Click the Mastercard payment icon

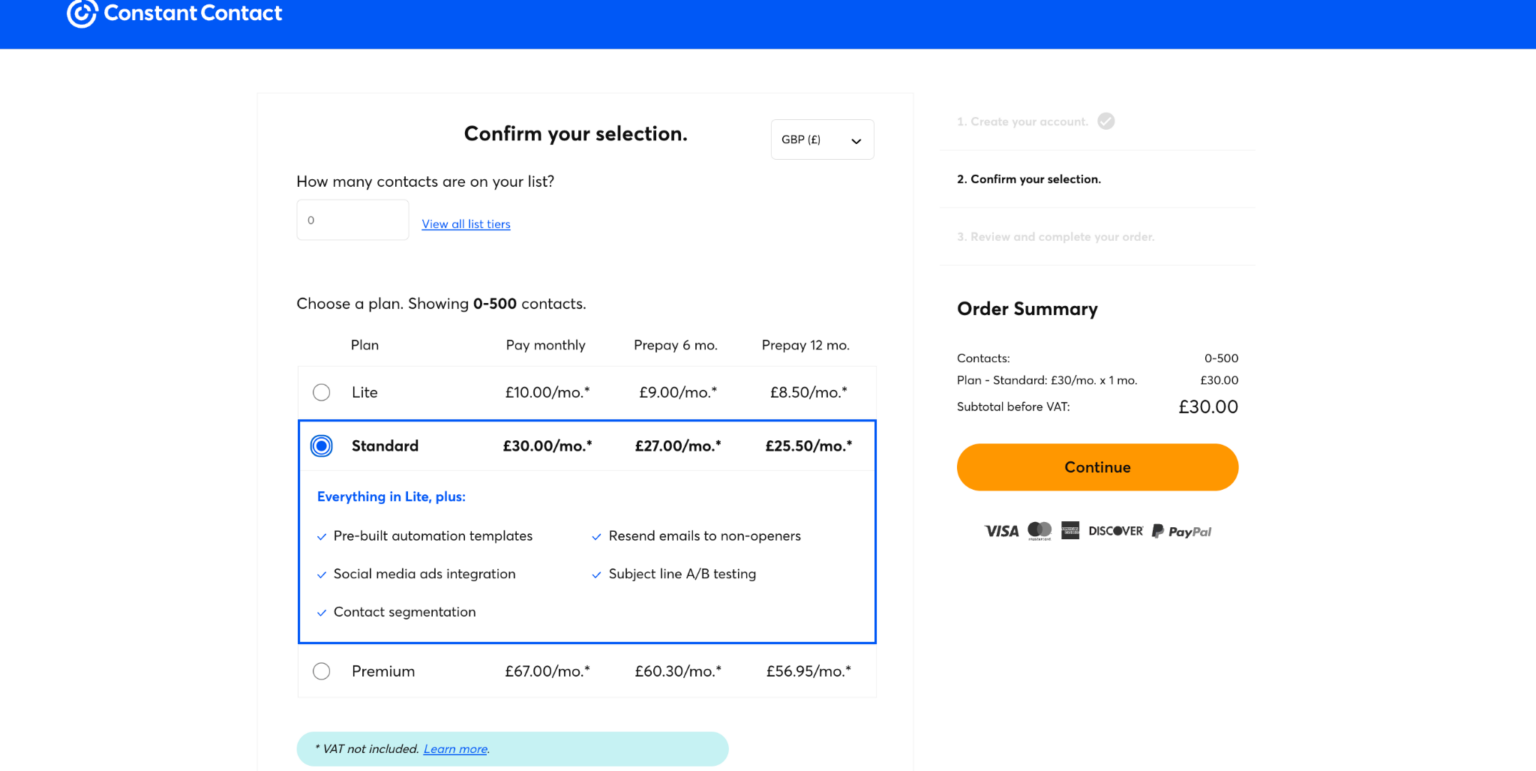(1040, 530)
